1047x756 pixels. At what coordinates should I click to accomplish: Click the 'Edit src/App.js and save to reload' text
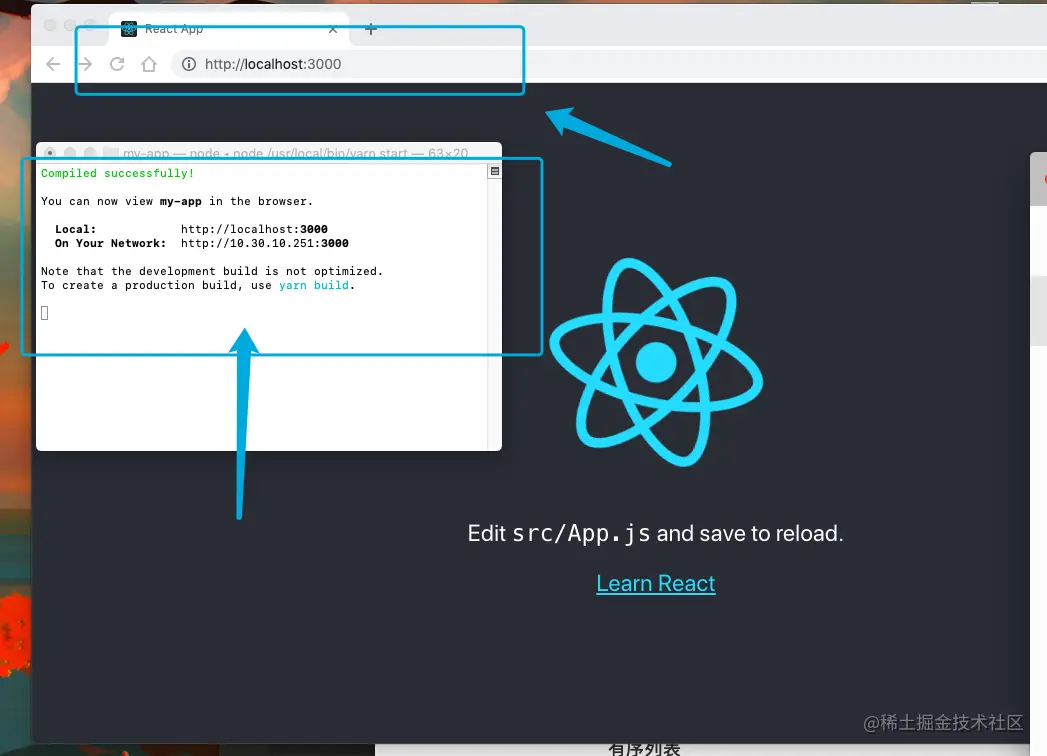coord(656,534)
